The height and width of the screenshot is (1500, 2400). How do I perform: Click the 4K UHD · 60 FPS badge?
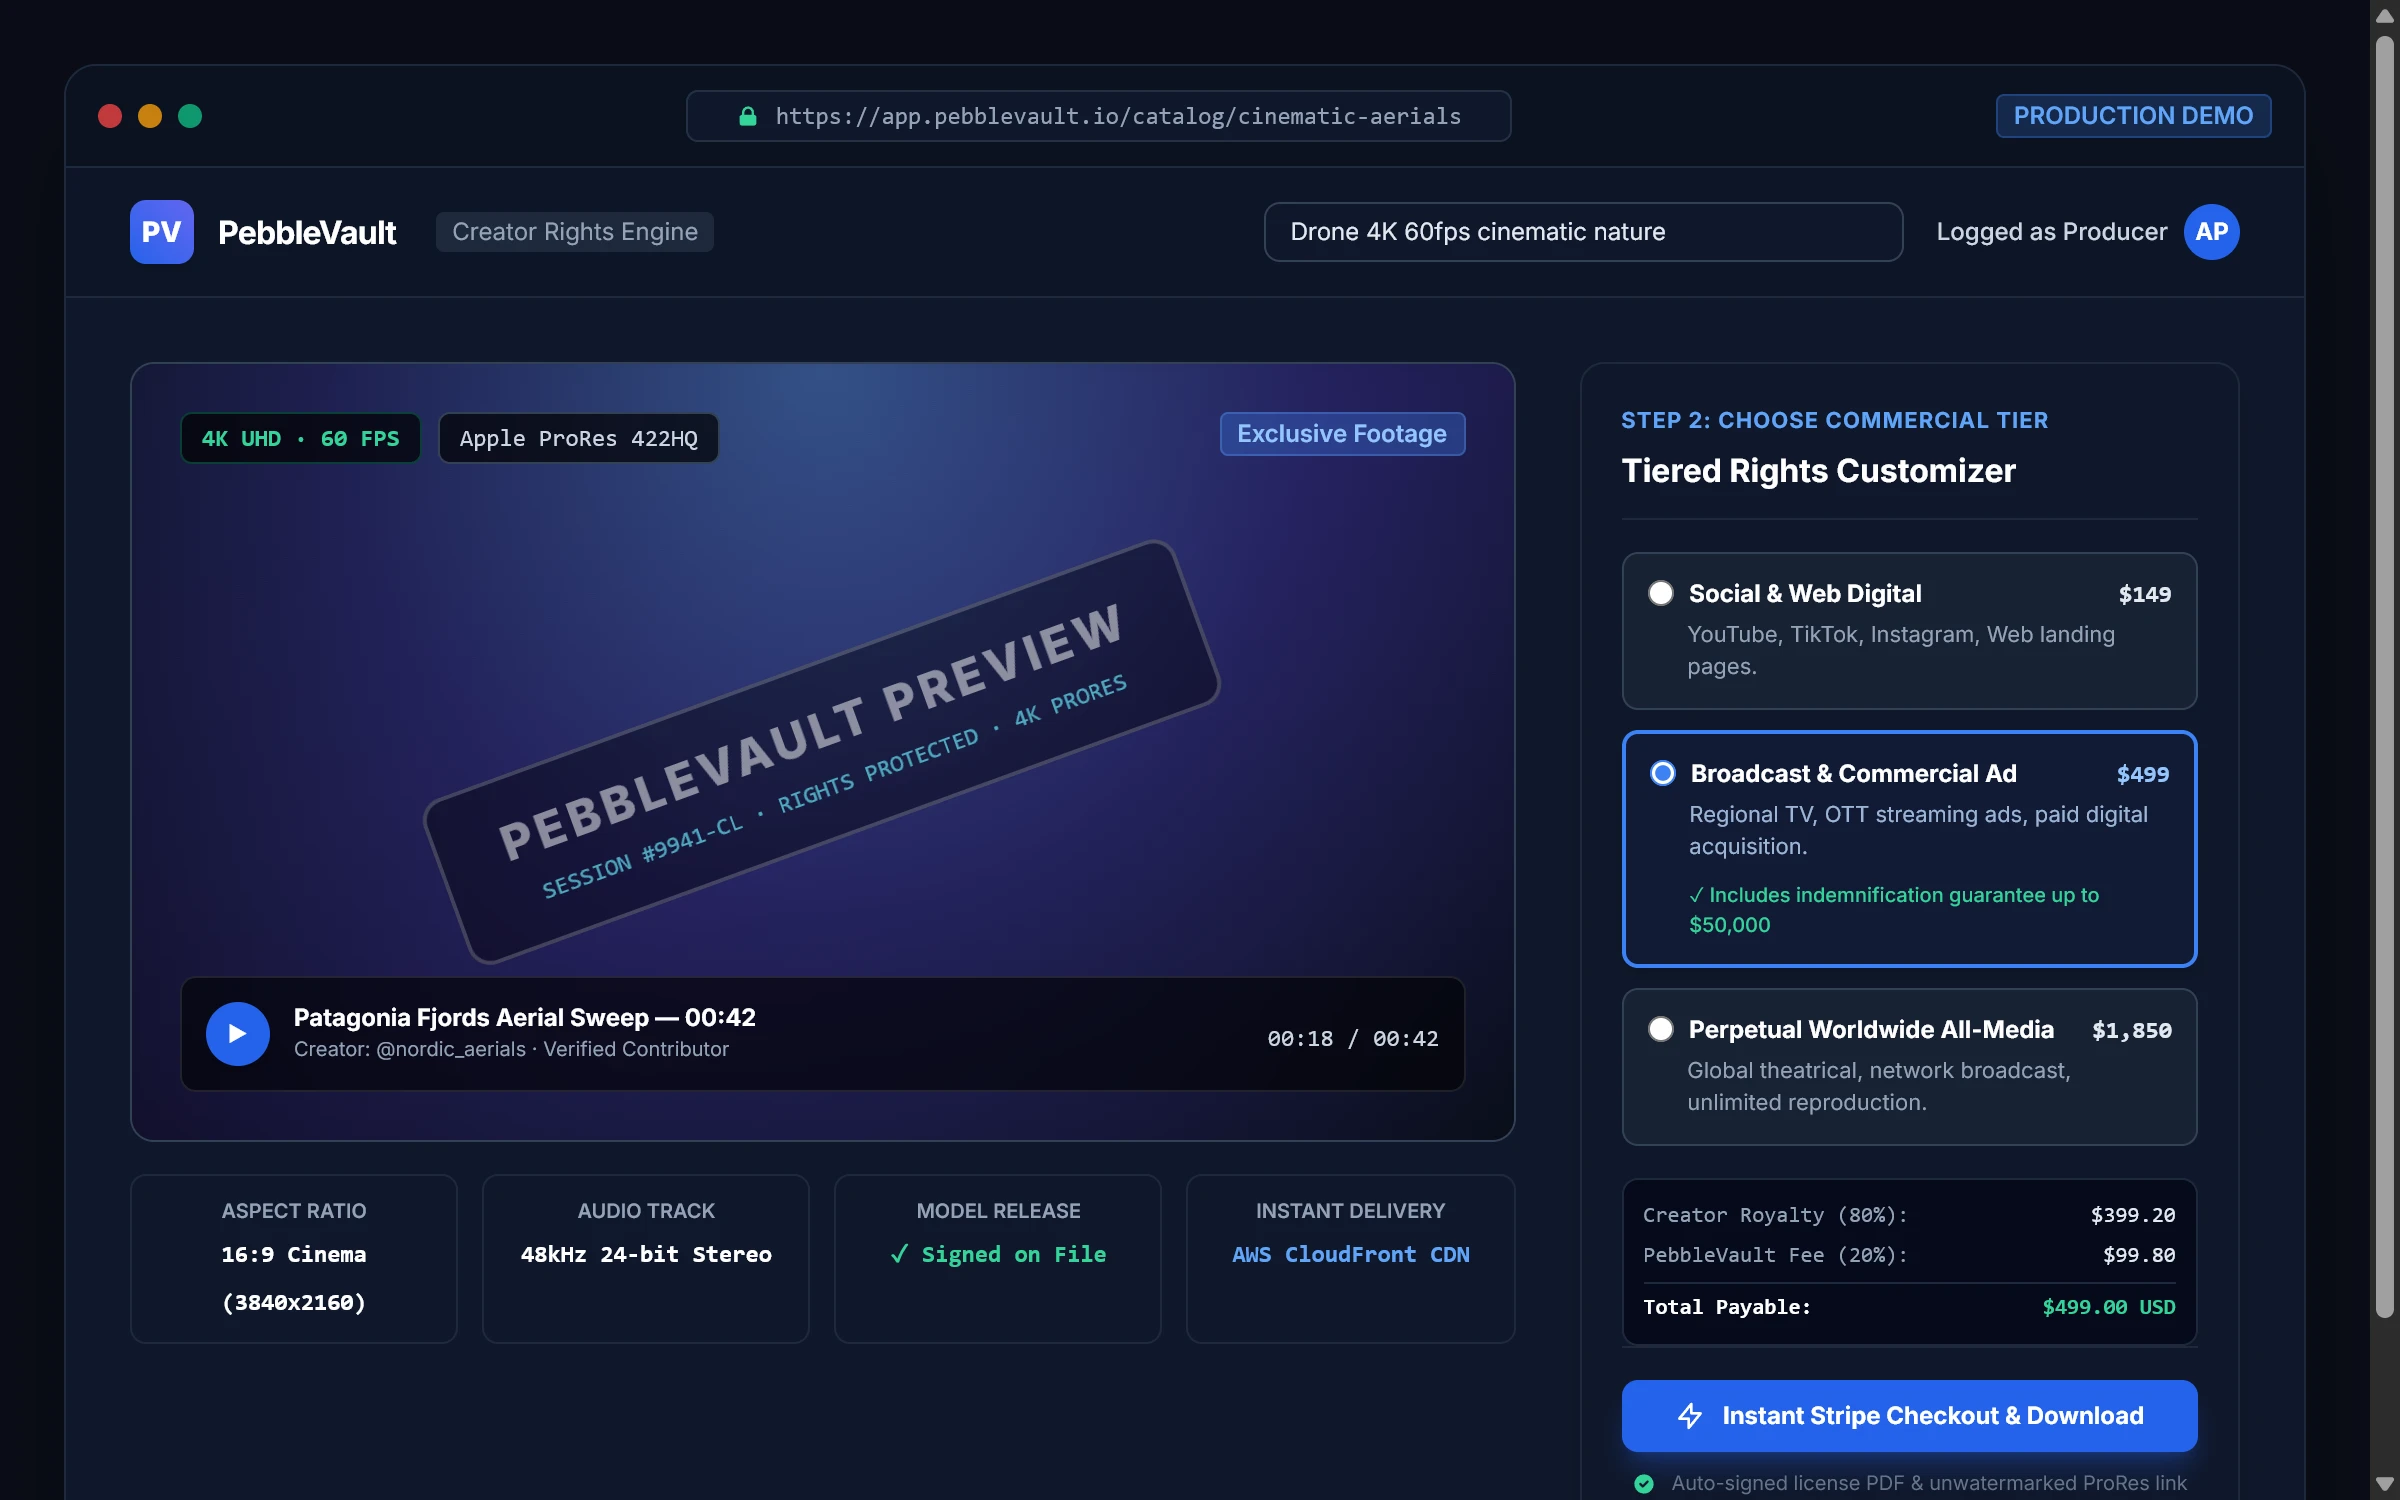[300, 438]
